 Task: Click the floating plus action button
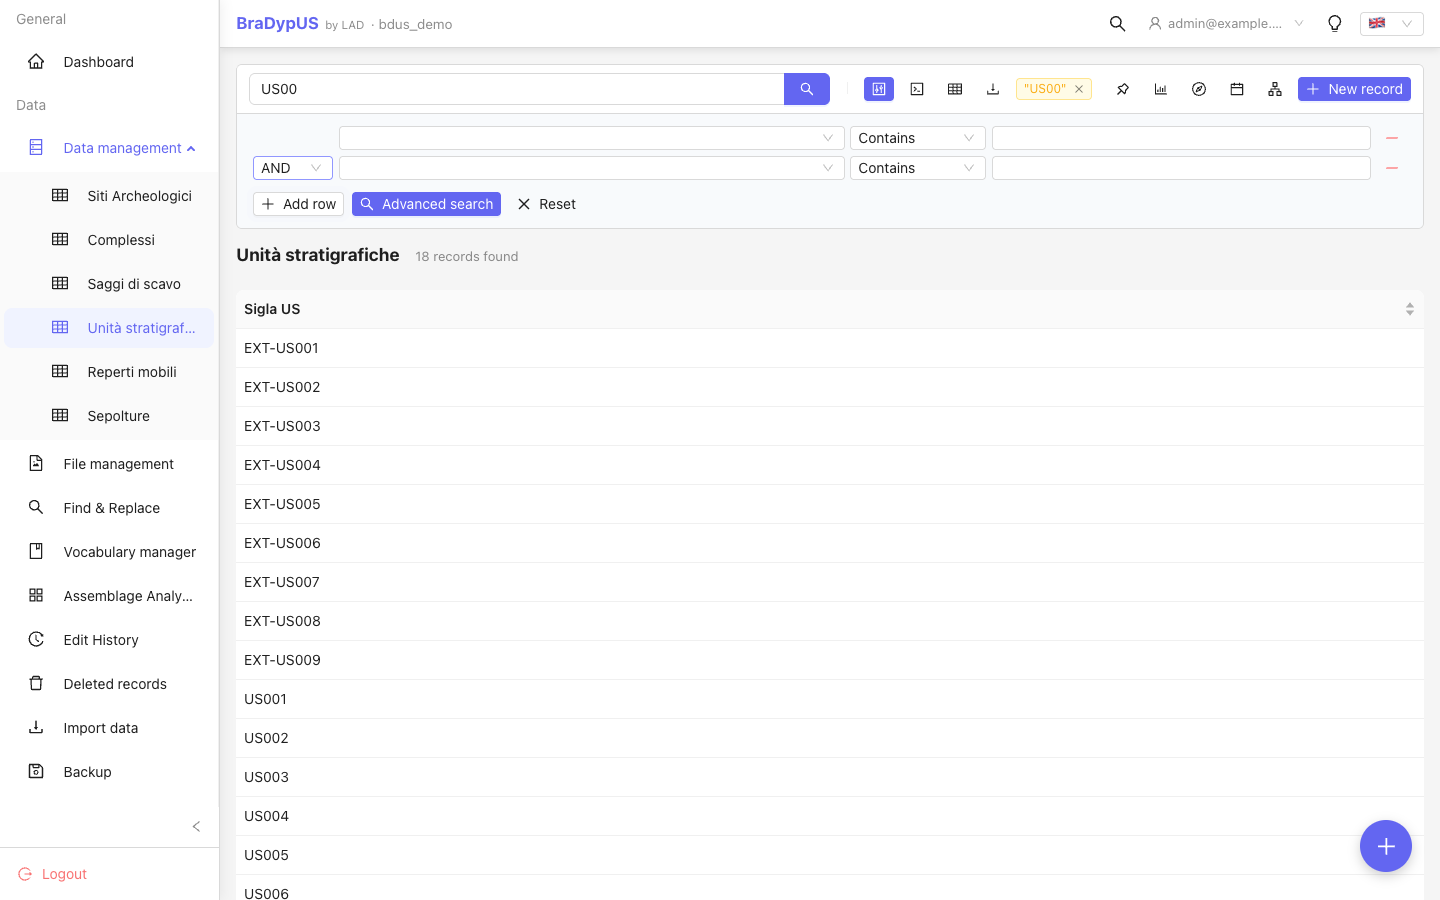1386,846
